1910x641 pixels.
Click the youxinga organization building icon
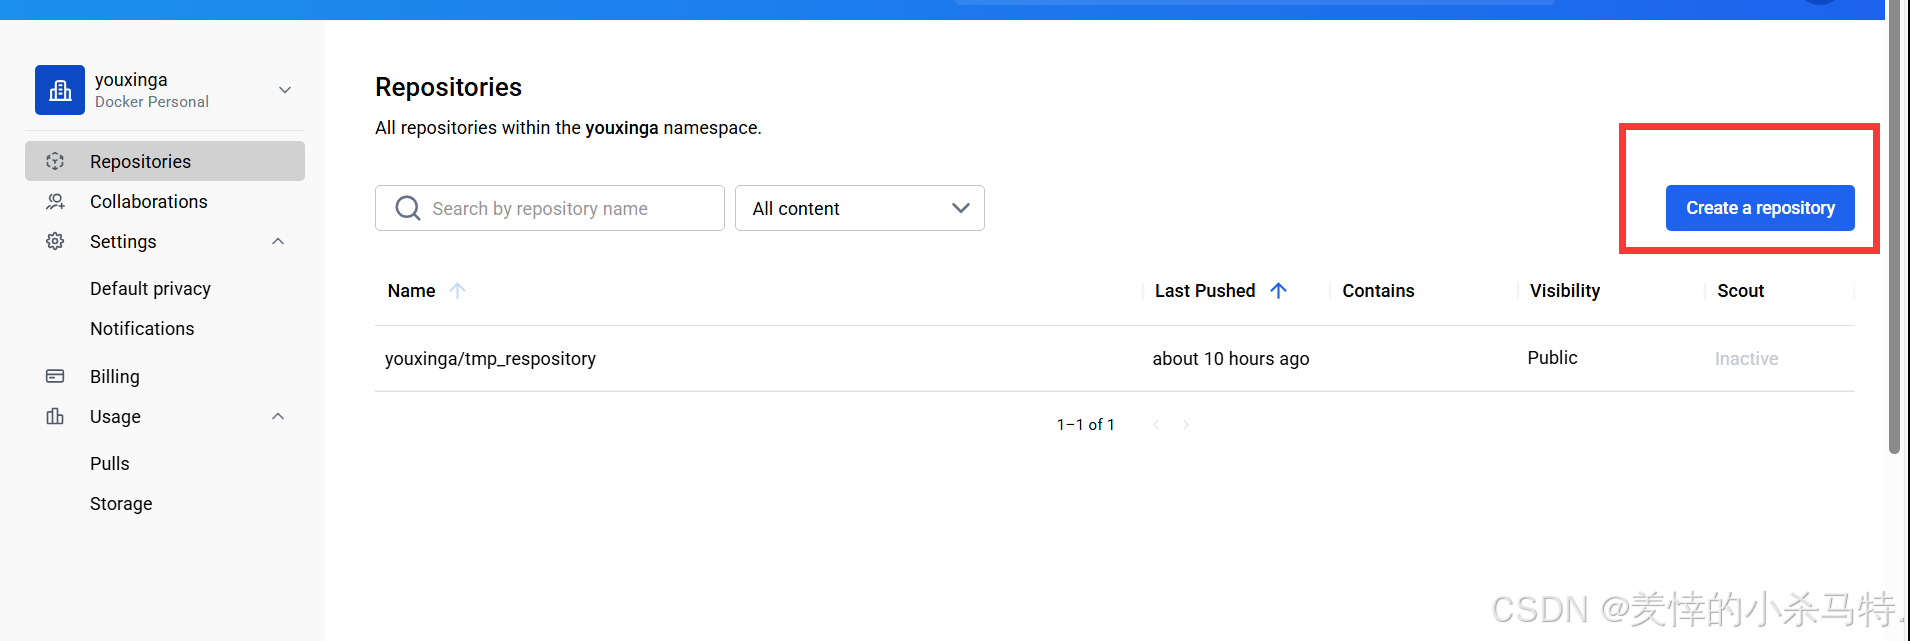[60, 90]
